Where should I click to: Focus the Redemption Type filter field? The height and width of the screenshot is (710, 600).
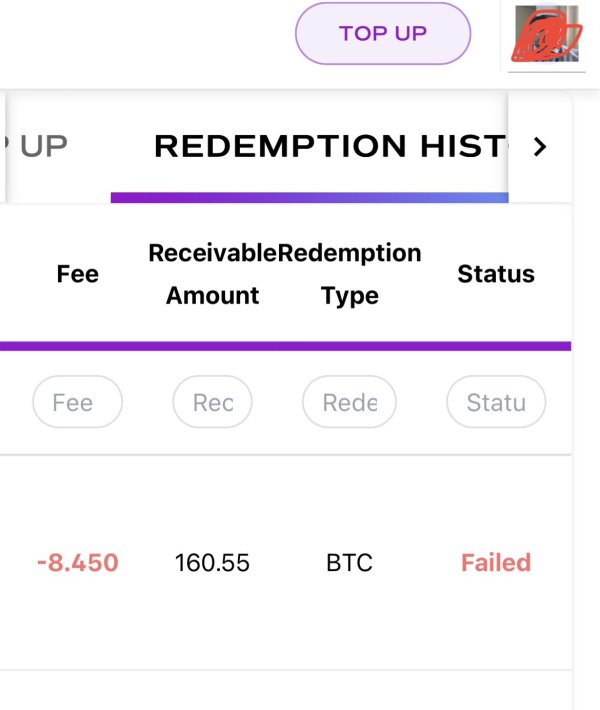350,403
